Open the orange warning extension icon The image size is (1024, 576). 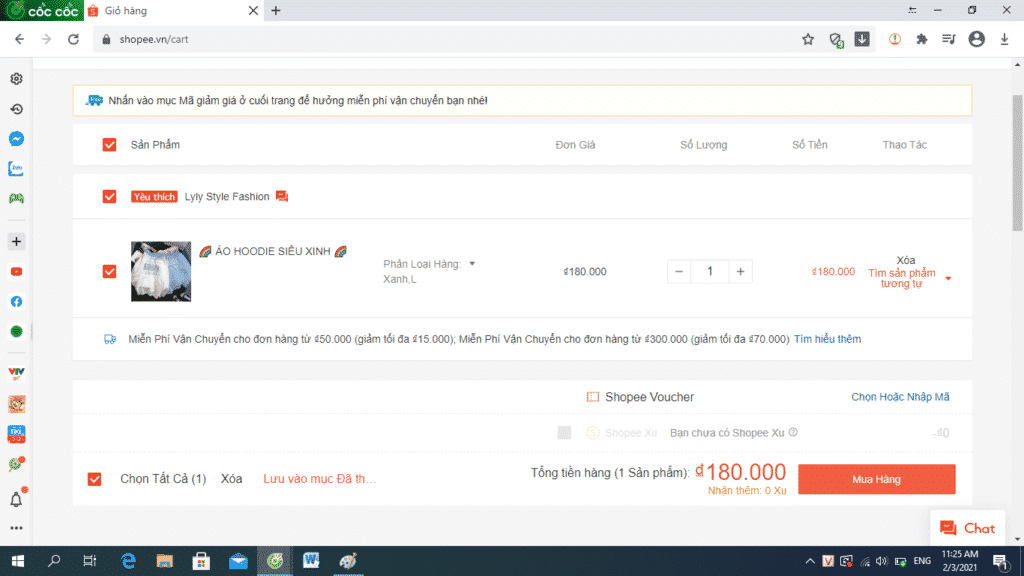click(895, 39)
